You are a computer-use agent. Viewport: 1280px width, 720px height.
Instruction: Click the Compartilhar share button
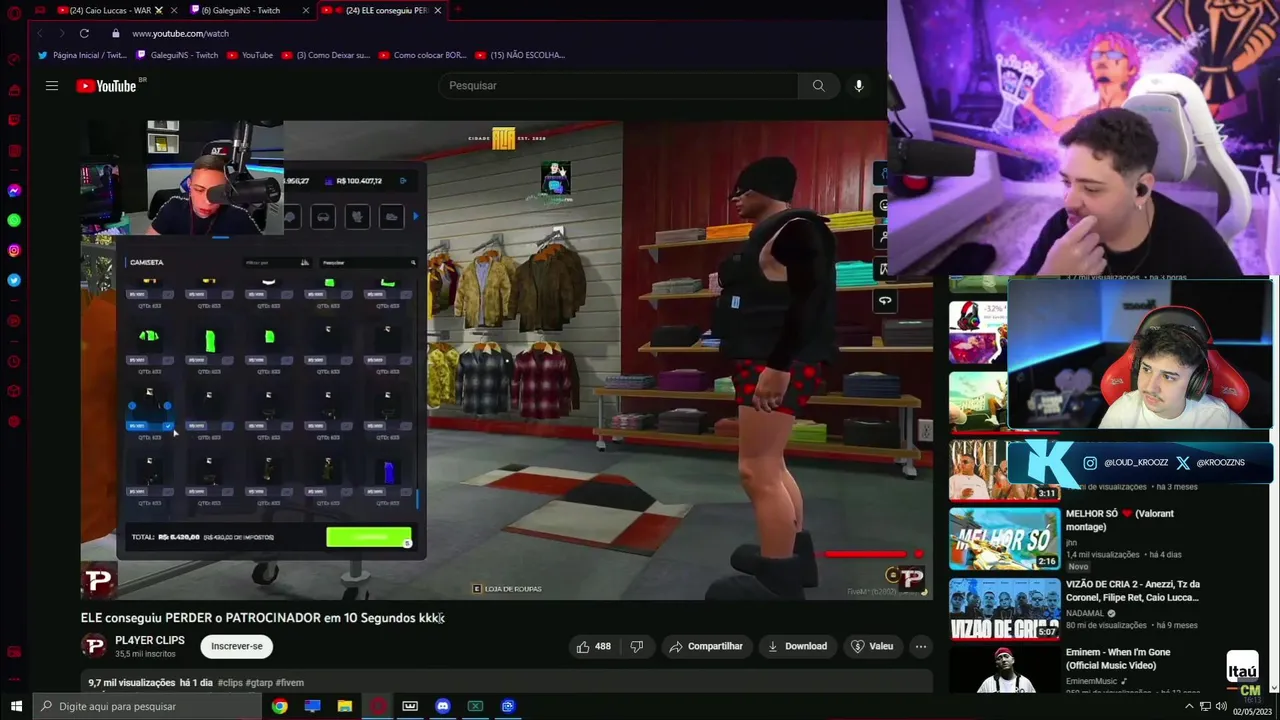pos(706,646)
